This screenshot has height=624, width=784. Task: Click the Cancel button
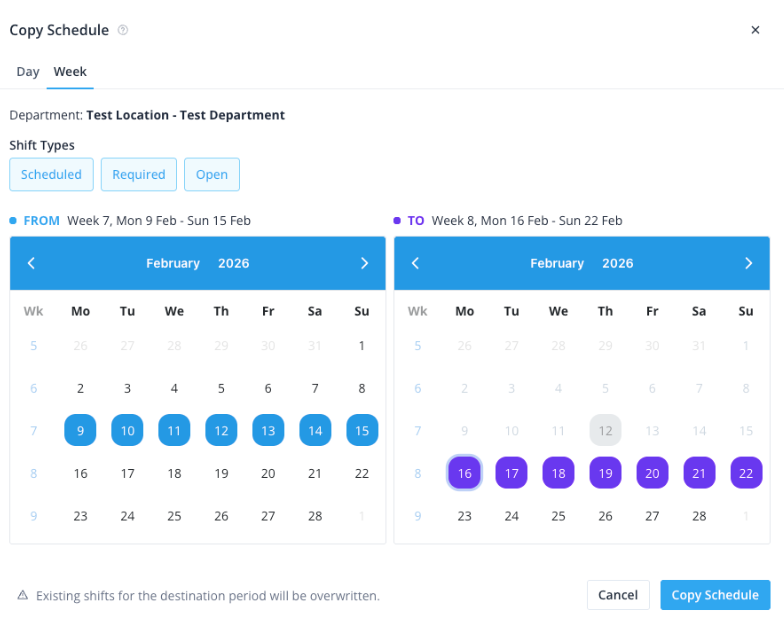(x=618, y=595)
